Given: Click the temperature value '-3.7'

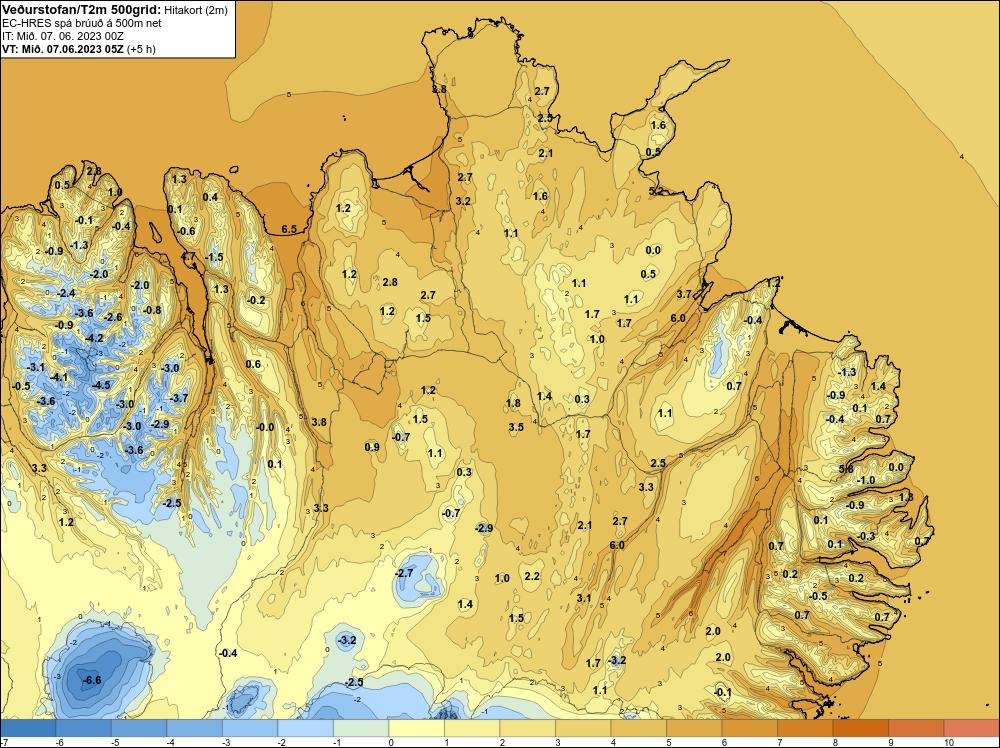Looking at the screenshot, I should (179, 398).
